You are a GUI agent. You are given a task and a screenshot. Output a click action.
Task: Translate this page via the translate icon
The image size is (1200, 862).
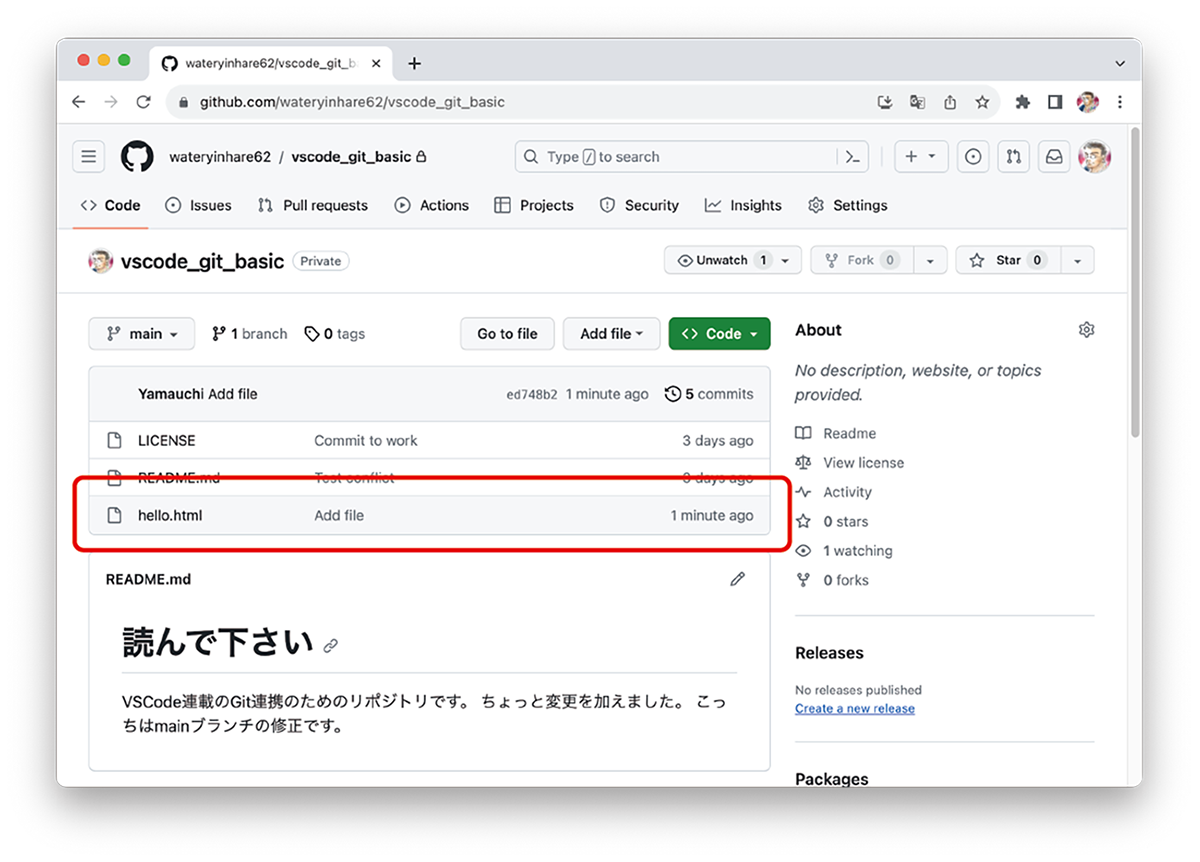[x=917, y=102]
